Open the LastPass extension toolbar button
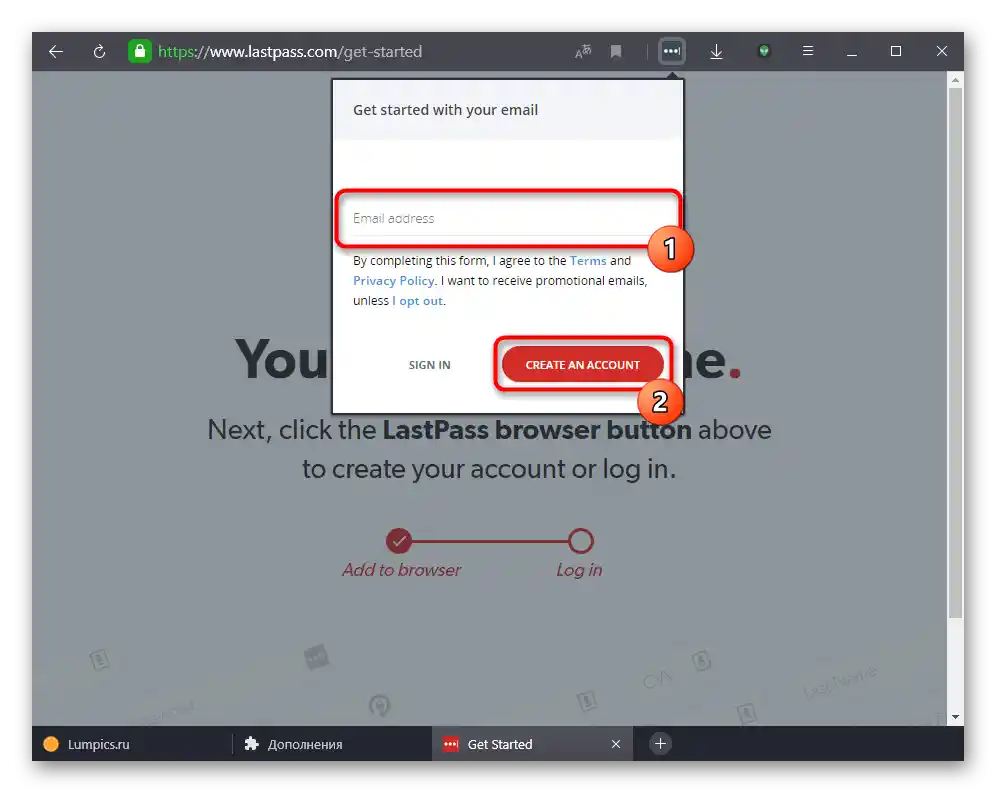The image size is (996, 793). pyautogui.click(x=671, y=51)
